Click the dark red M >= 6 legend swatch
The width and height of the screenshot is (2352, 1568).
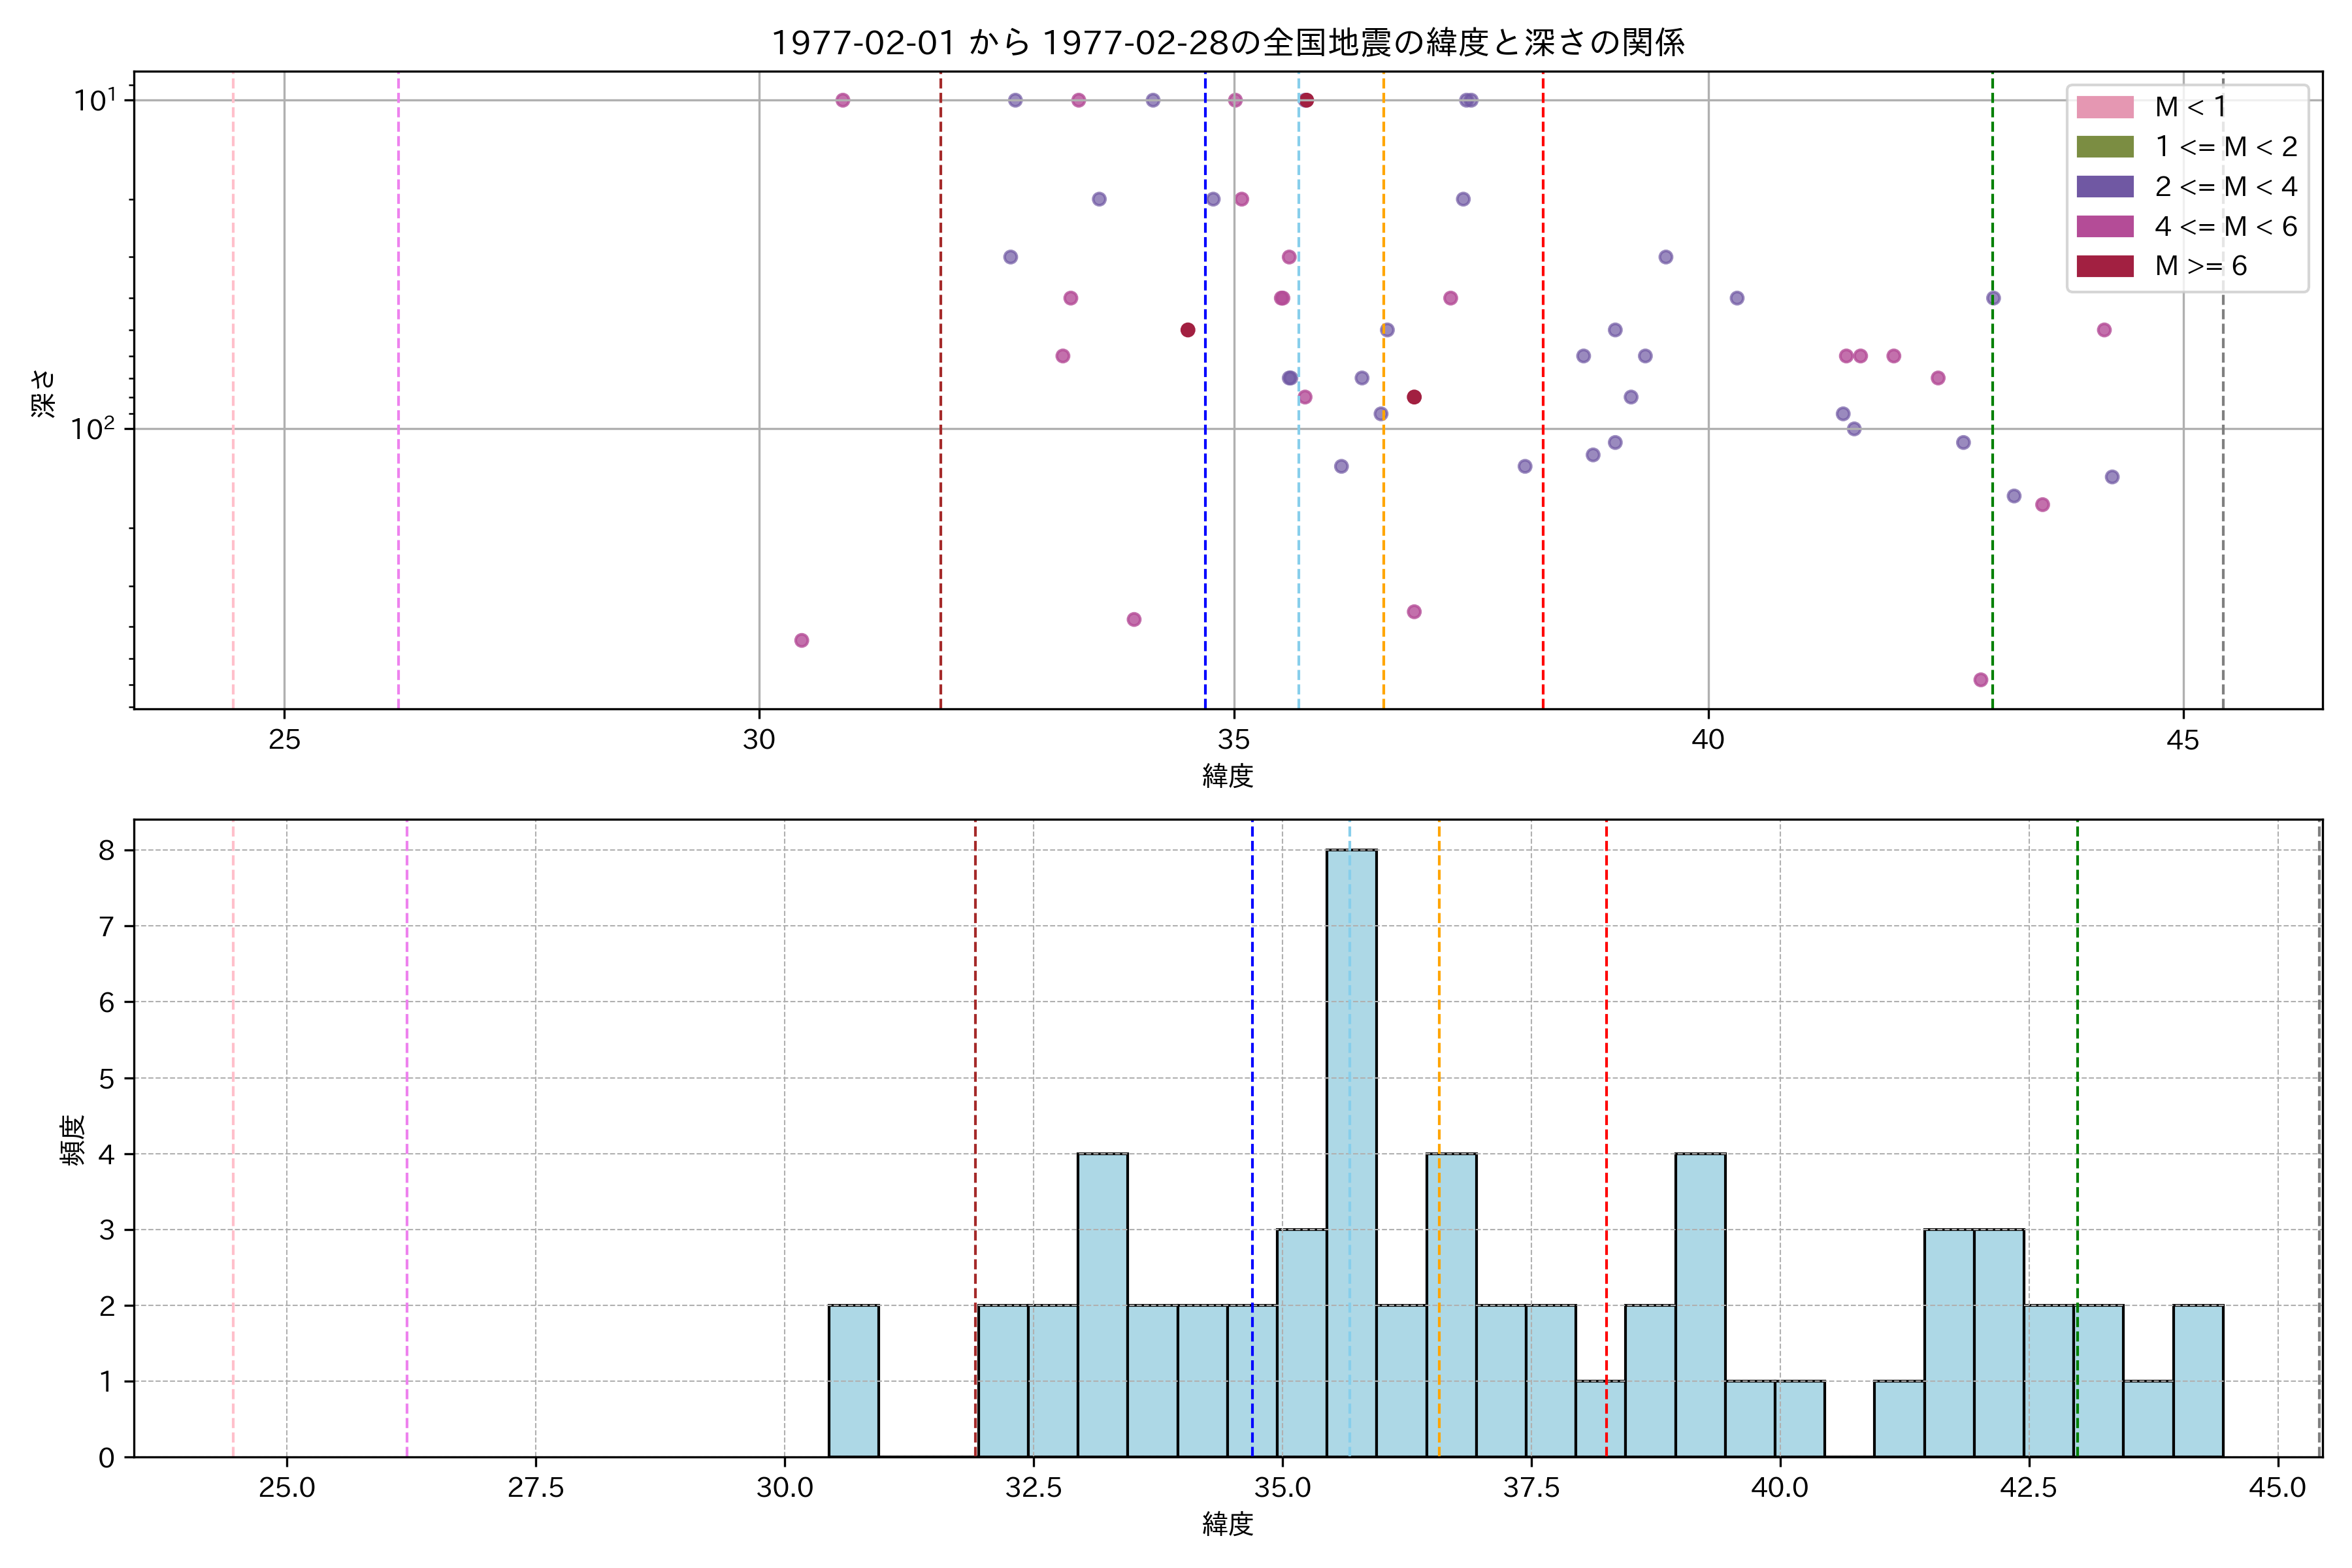[x=2105, y=266]
